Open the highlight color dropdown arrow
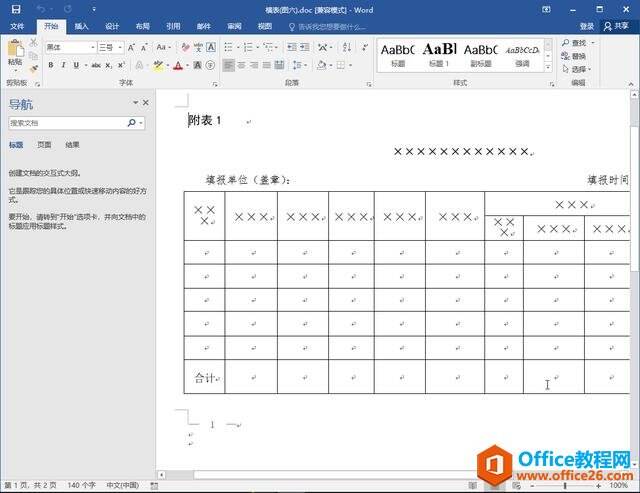 click(168, 65)
